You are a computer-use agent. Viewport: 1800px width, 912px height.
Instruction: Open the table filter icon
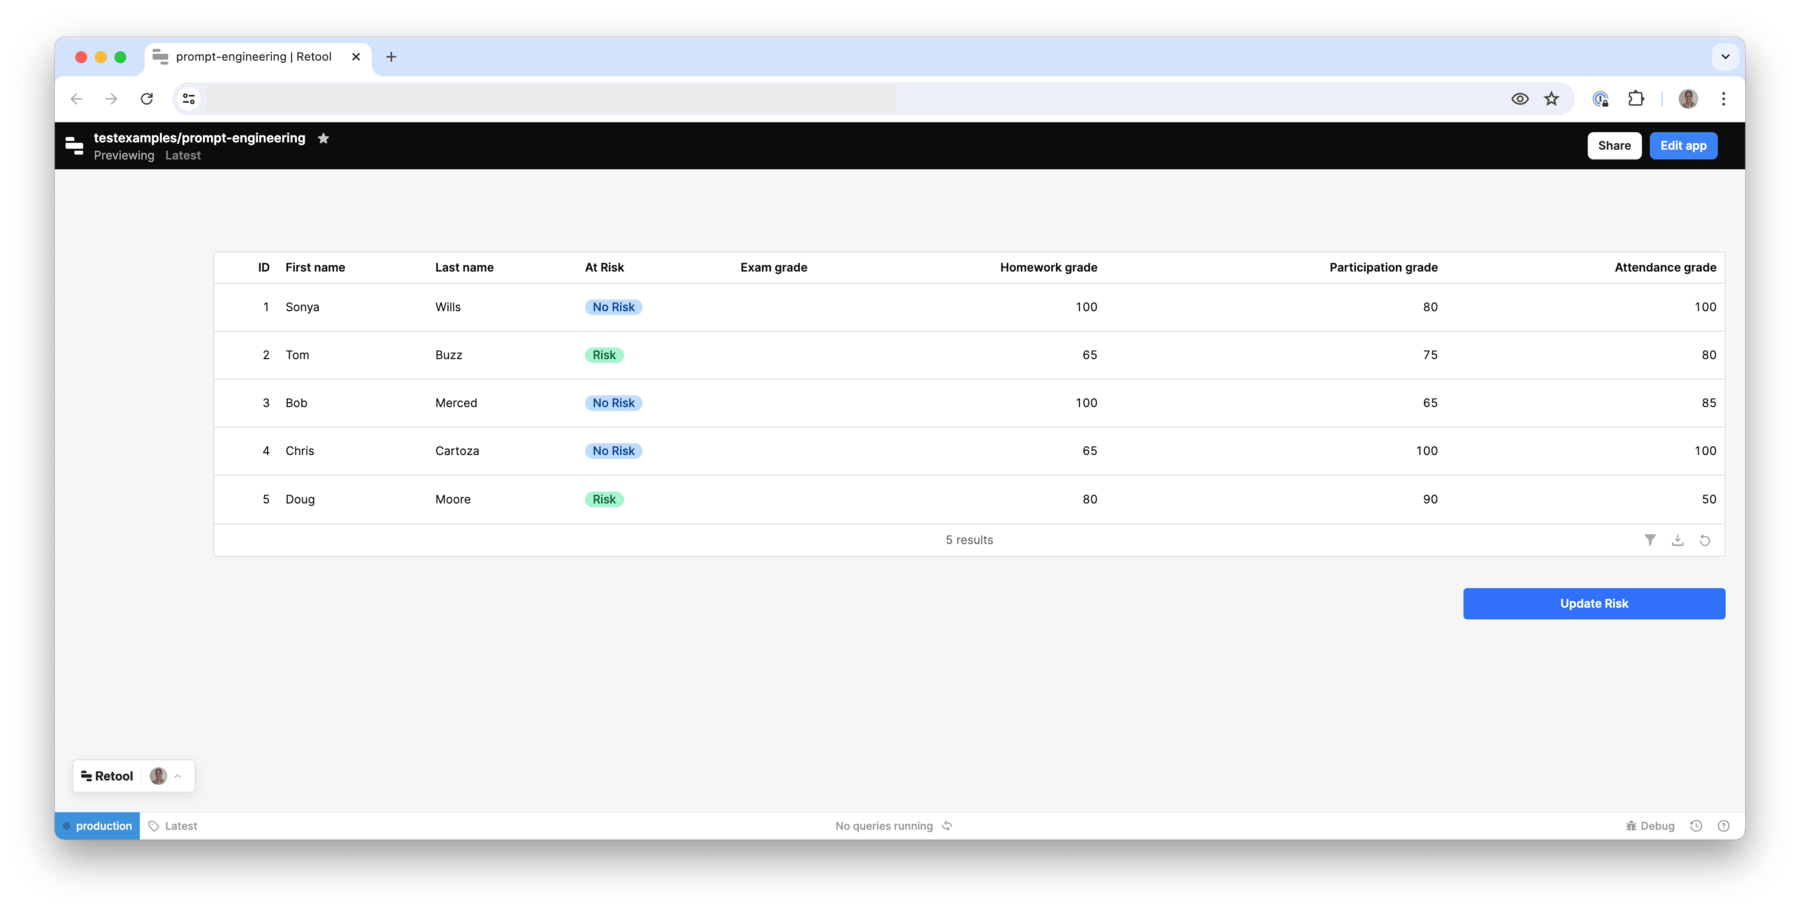click(x=1650, y=540)
